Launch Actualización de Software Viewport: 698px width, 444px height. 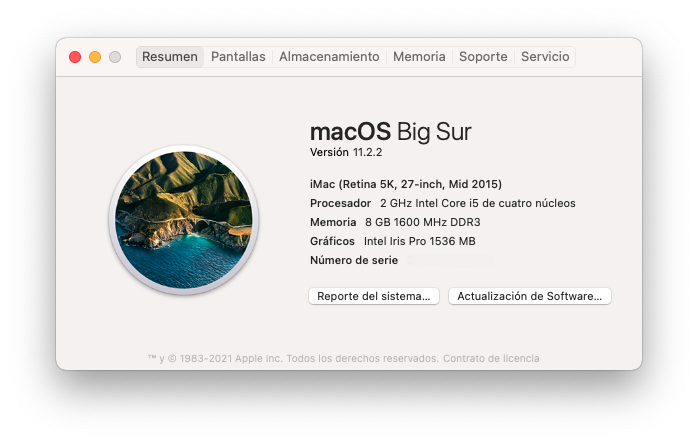coord(530,296)
